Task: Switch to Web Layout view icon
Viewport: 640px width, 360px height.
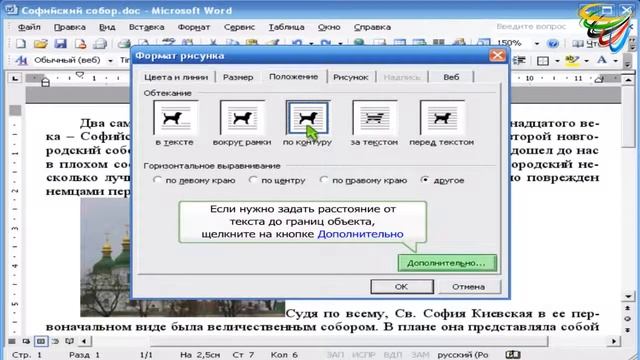Action: click(26, 341)
